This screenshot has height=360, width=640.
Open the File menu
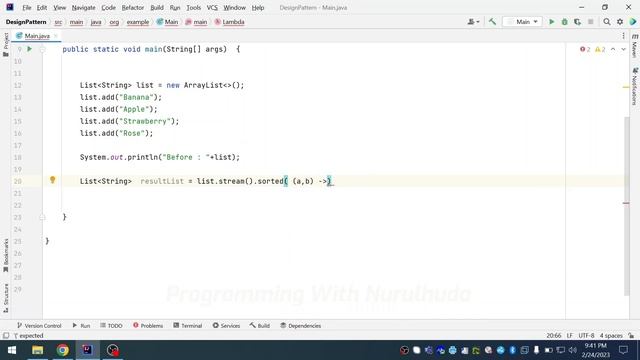(27, 8)
